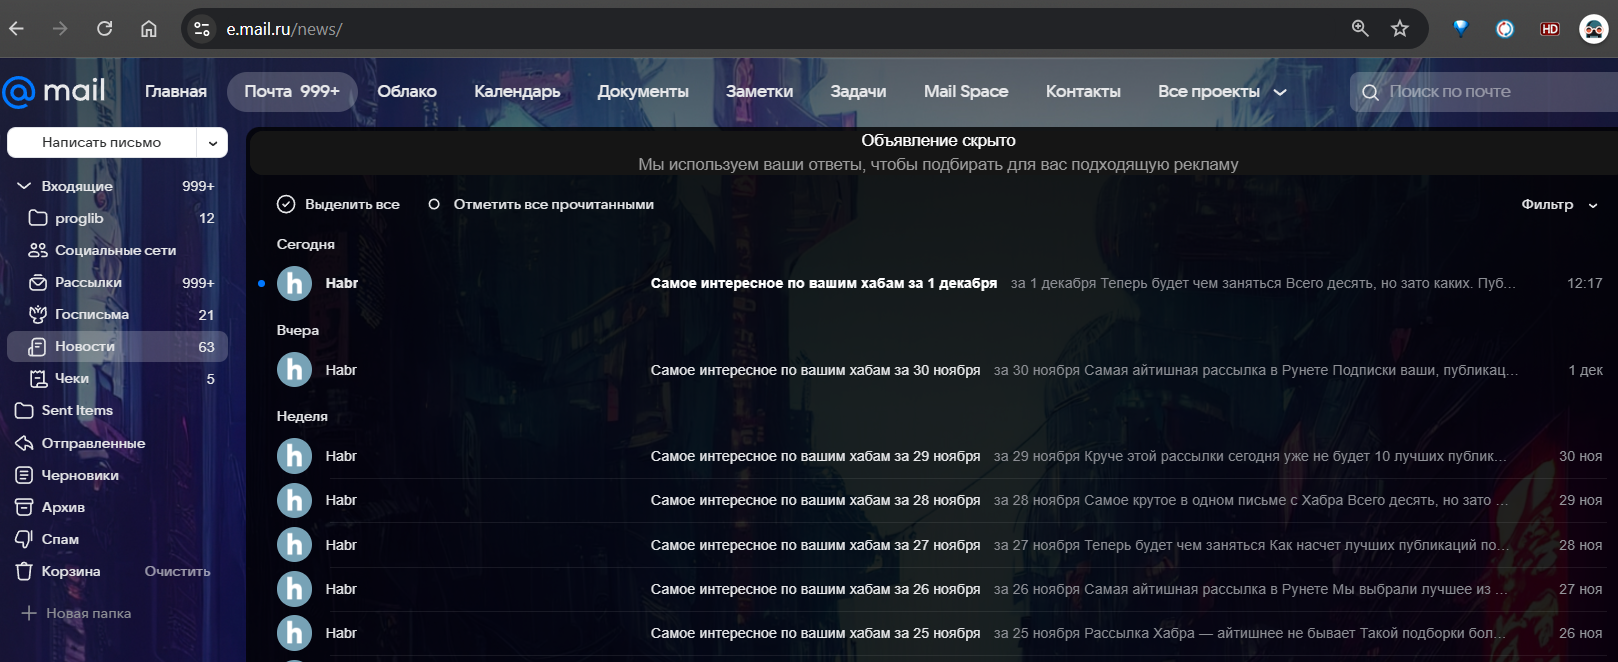This screenshot has height=662, width=1618.
Task: View site information icon in address bar
Action: 202,29
